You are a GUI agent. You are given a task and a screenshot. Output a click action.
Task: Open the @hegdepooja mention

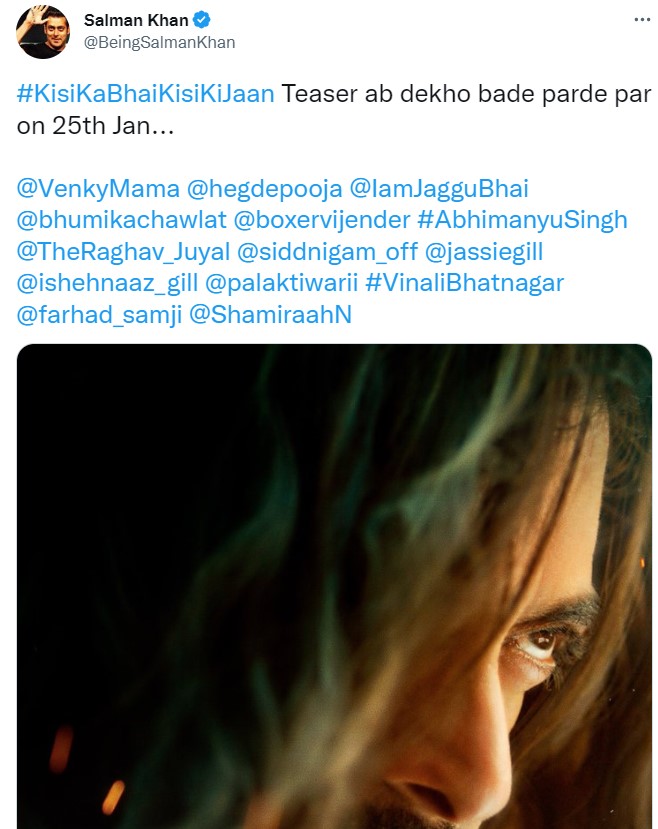(265, 189)
